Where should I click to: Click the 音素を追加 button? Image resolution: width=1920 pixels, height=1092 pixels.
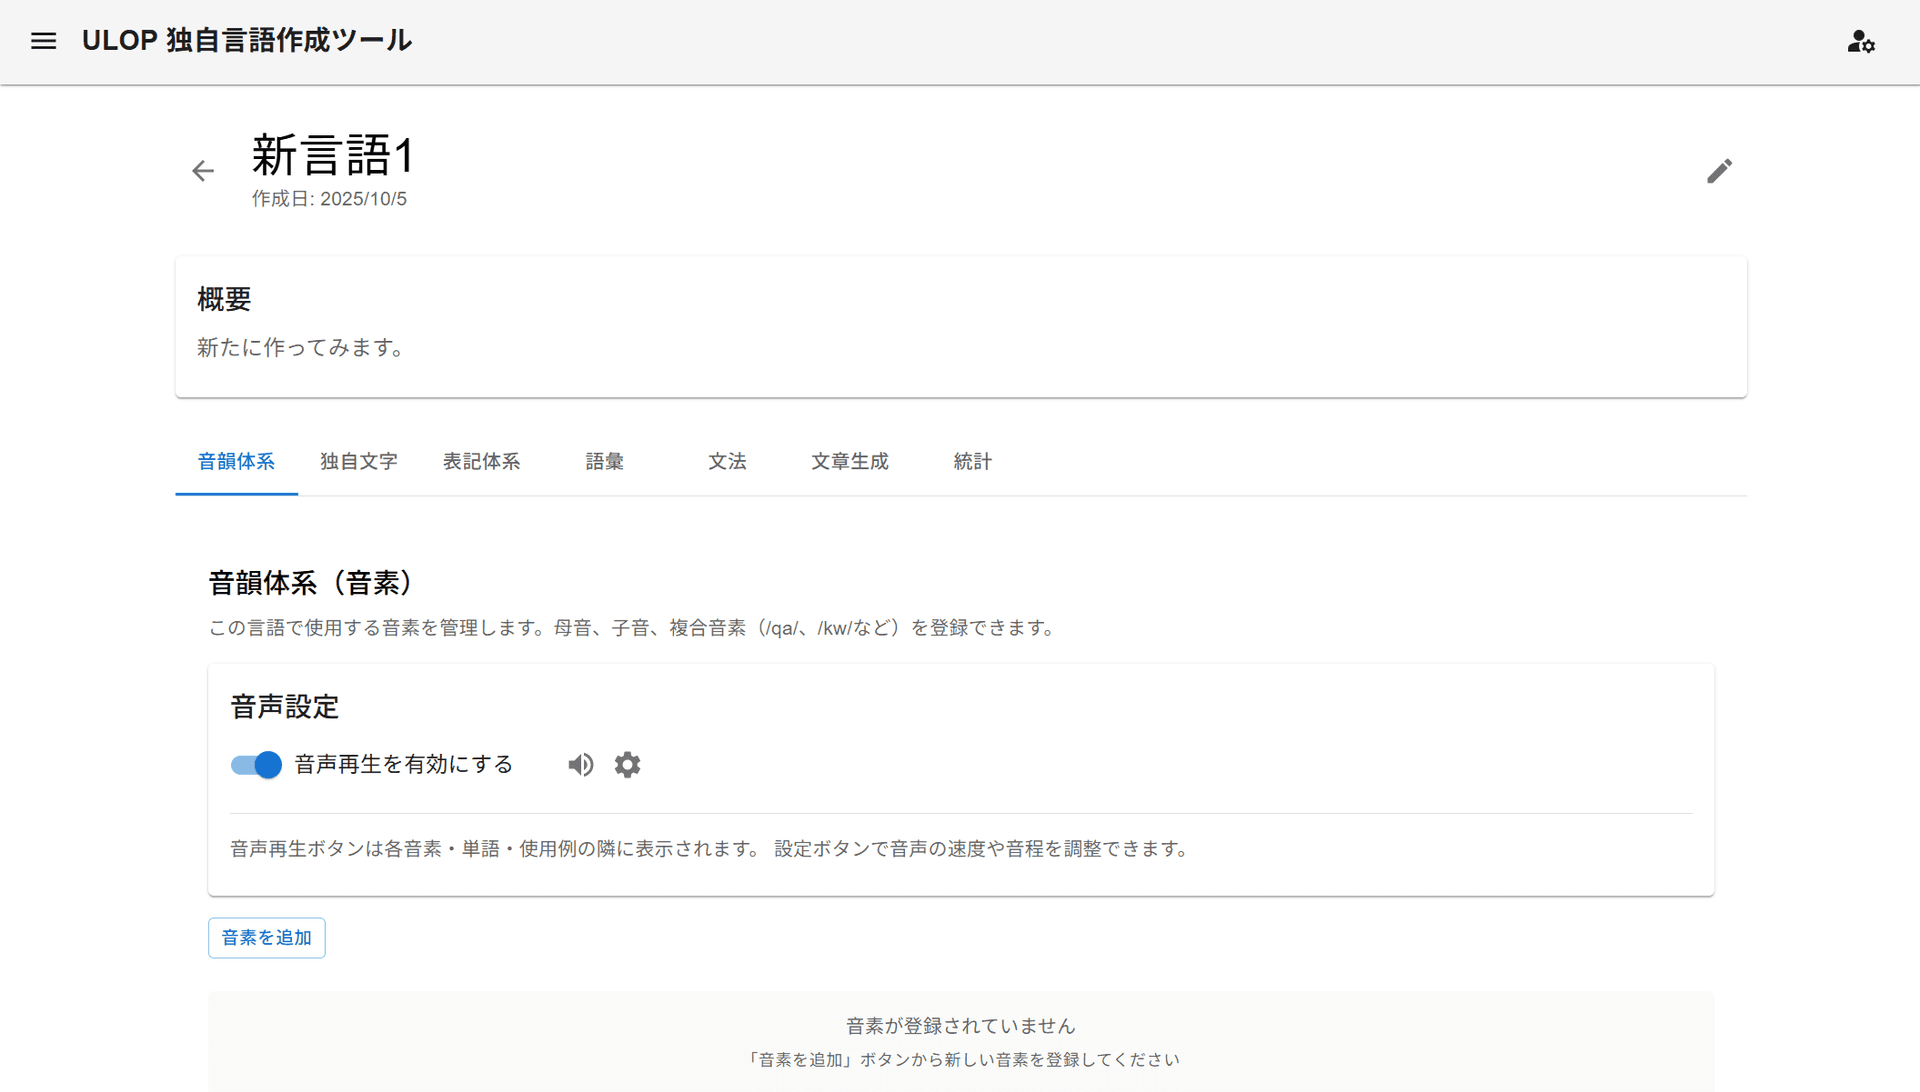pyautogui.click(x=266, y=938)
